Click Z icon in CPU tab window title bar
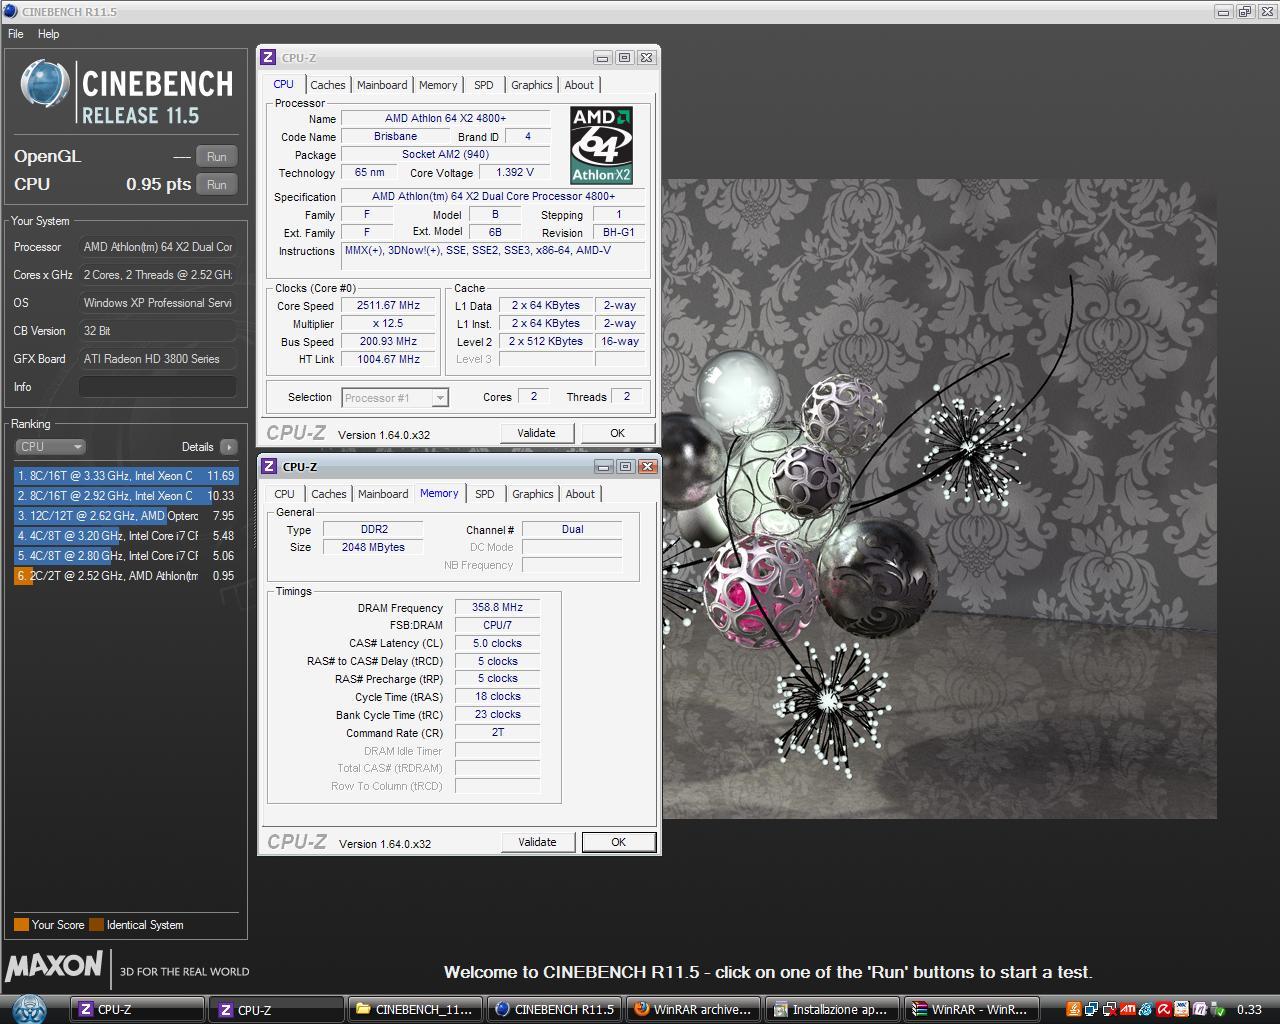The height and width of the screenshot is (1024, 1280). coord(268,58)
